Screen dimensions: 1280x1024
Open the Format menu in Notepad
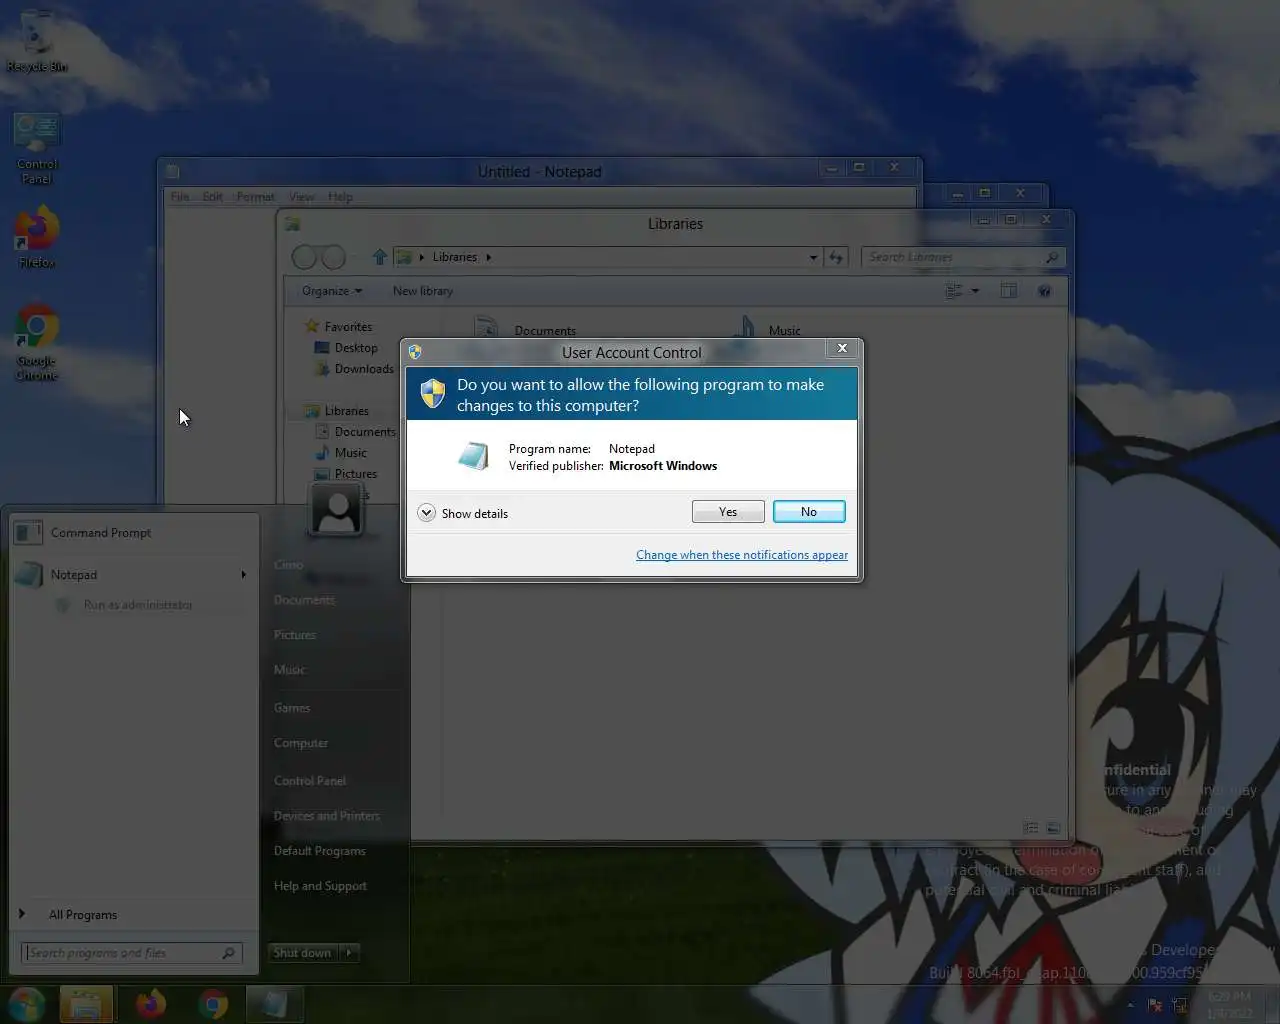[x=255, y=197]
